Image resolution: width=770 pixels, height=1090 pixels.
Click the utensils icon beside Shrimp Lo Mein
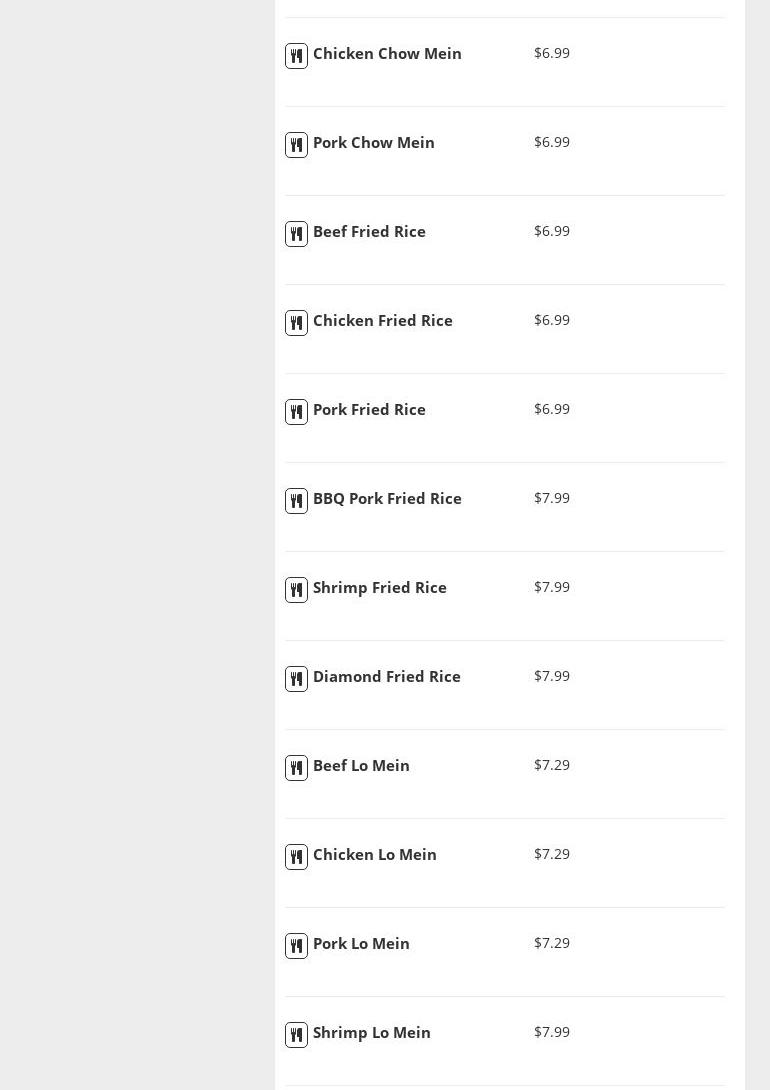click(x=296, y=1035)
